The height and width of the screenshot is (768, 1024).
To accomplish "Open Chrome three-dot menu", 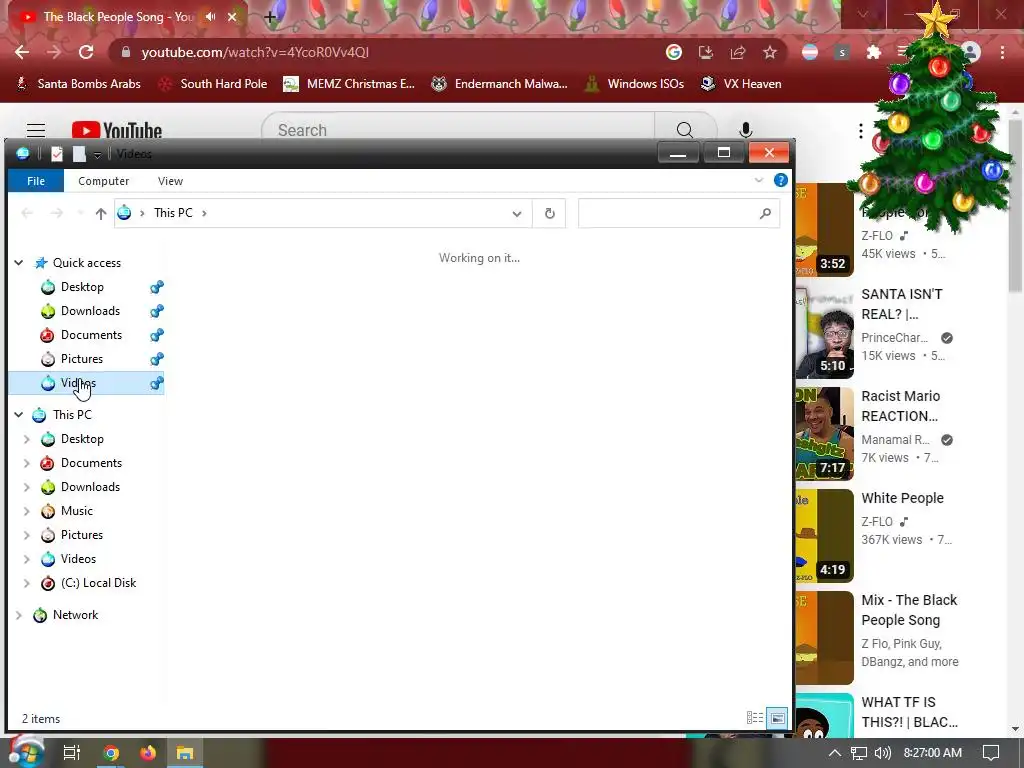I will (1002, 52).
